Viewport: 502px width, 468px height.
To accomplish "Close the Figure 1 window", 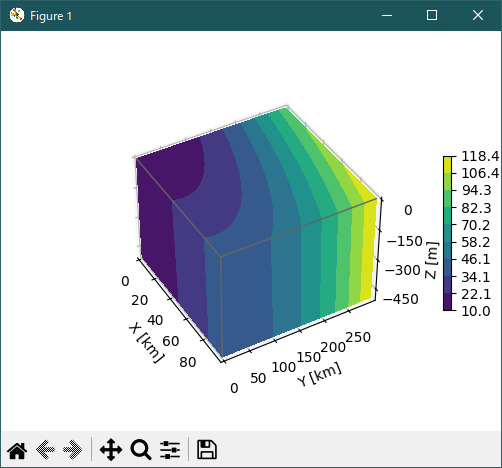I will click(x=478, y=15).
